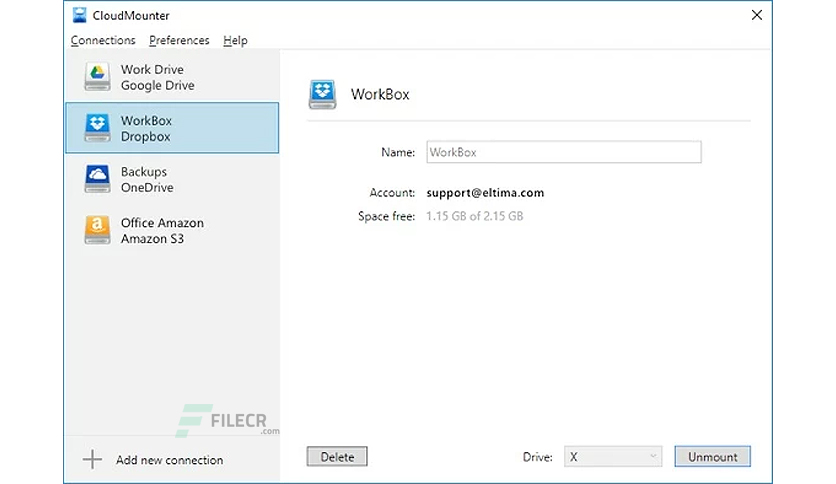Unmount the WorkBox drive
This screenshot has height=484, width=836.
(712, 457)
